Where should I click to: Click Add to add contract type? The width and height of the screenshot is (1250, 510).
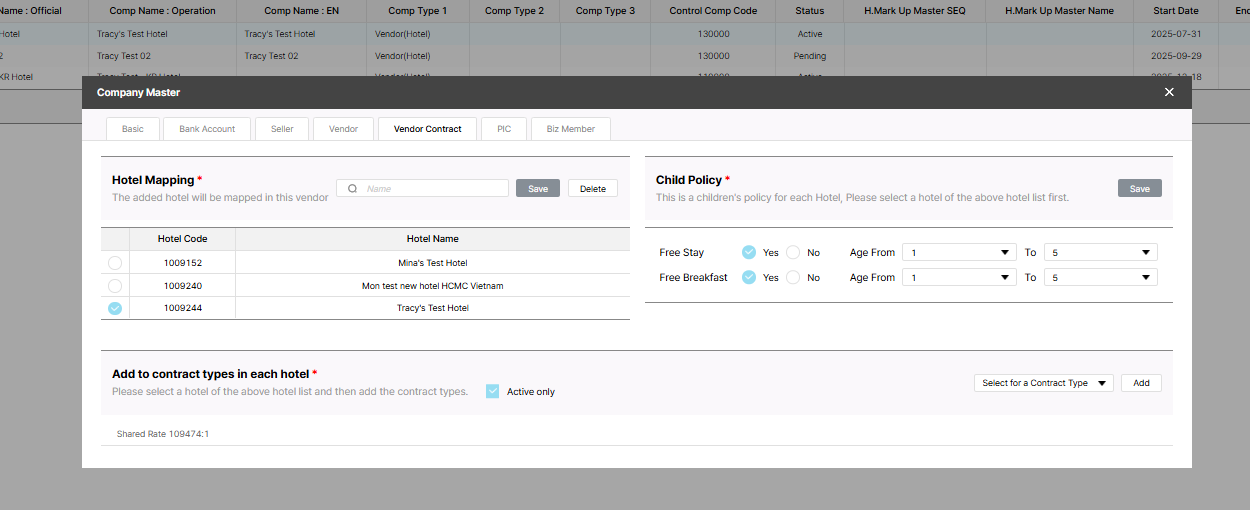pyautogui.click(x=1141, y=383)
